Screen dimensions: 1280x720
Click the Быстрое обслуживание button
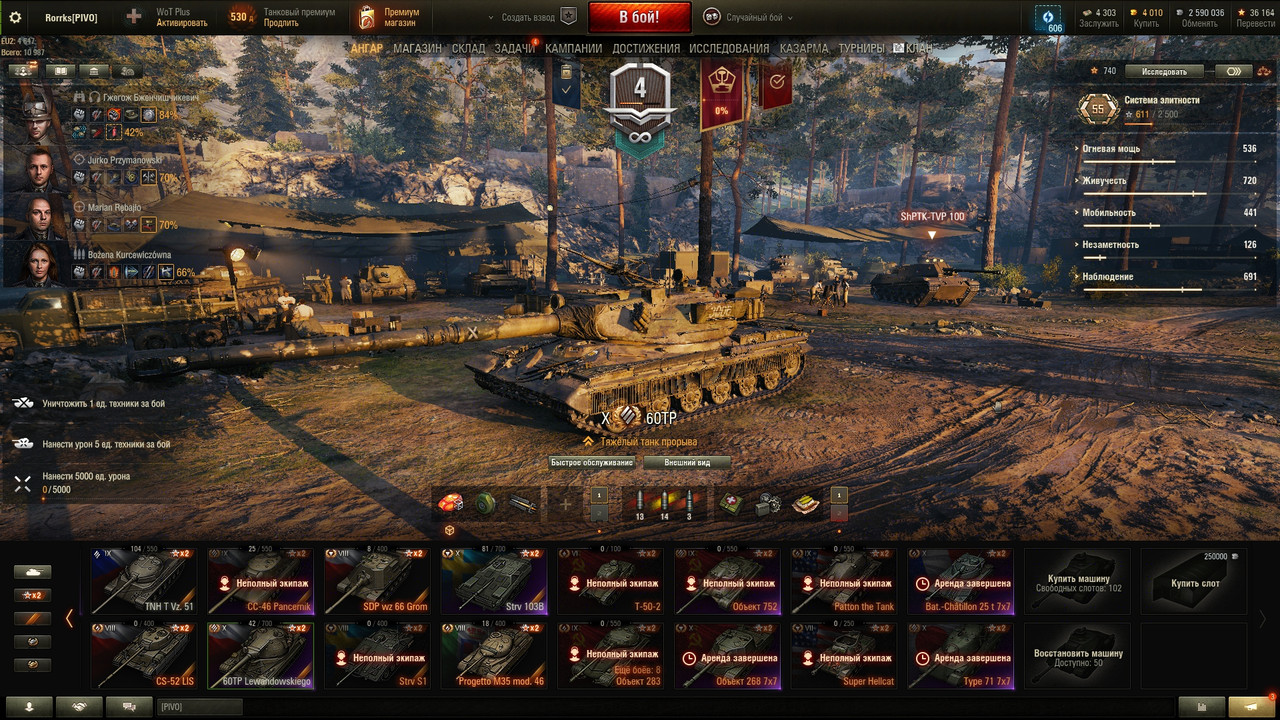pos(593,463)
